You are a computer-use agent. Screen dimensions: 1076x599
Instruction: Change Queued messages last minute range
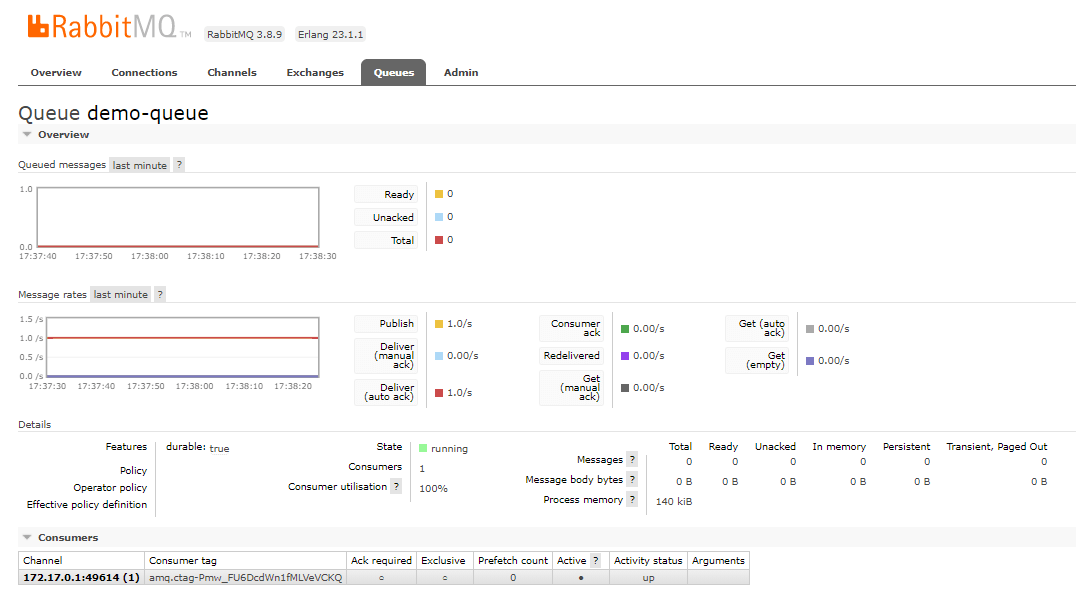click(140, 165)
